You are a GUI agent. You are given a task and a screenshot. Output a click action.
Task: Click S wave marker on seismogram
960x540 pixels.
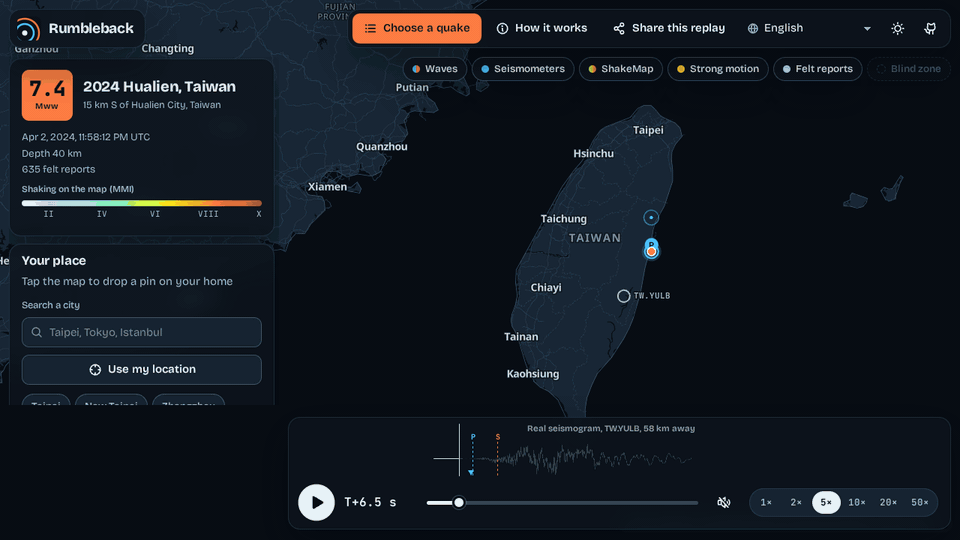[498, 437]
